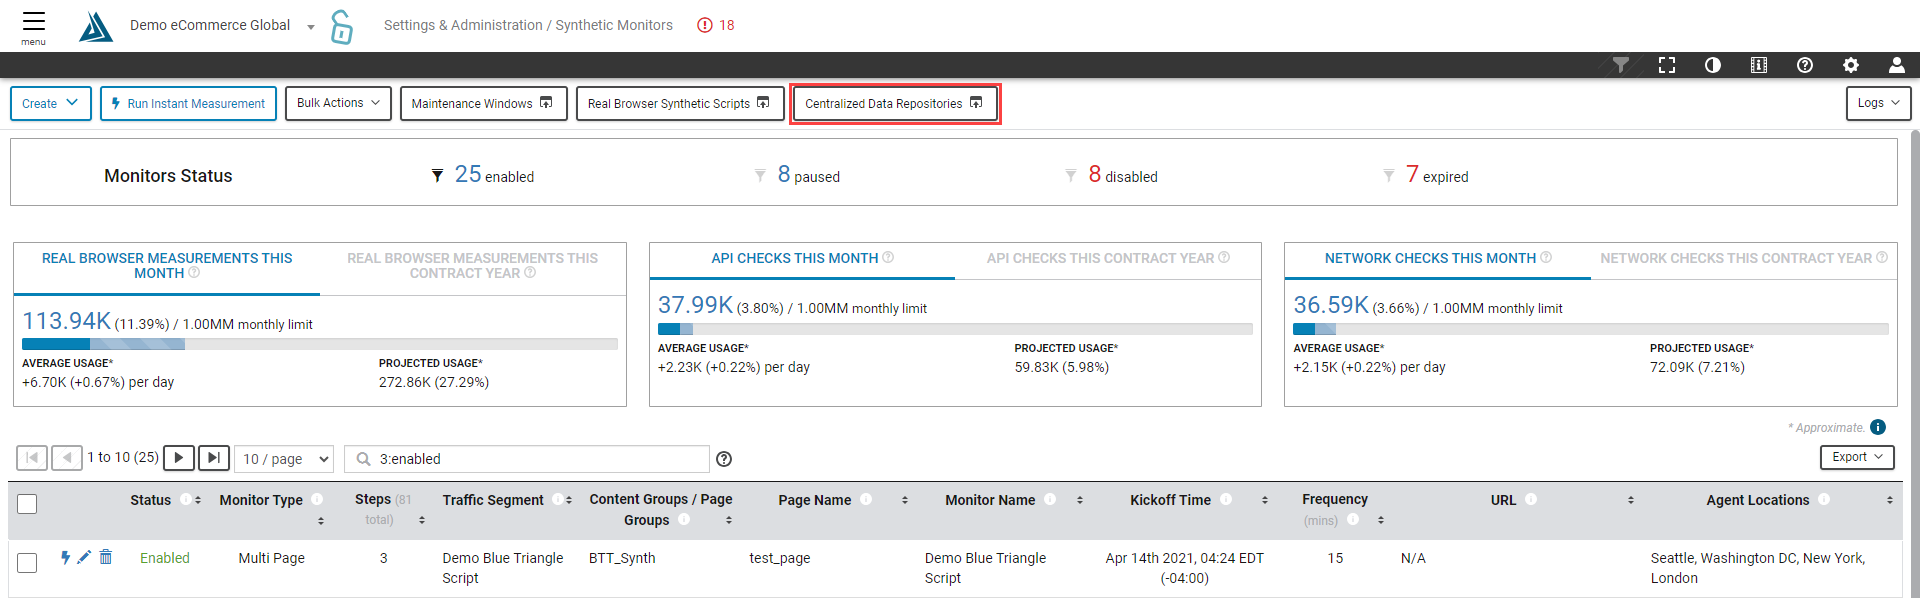Run instant measurement lightning icon in first row

coord(65,557)
